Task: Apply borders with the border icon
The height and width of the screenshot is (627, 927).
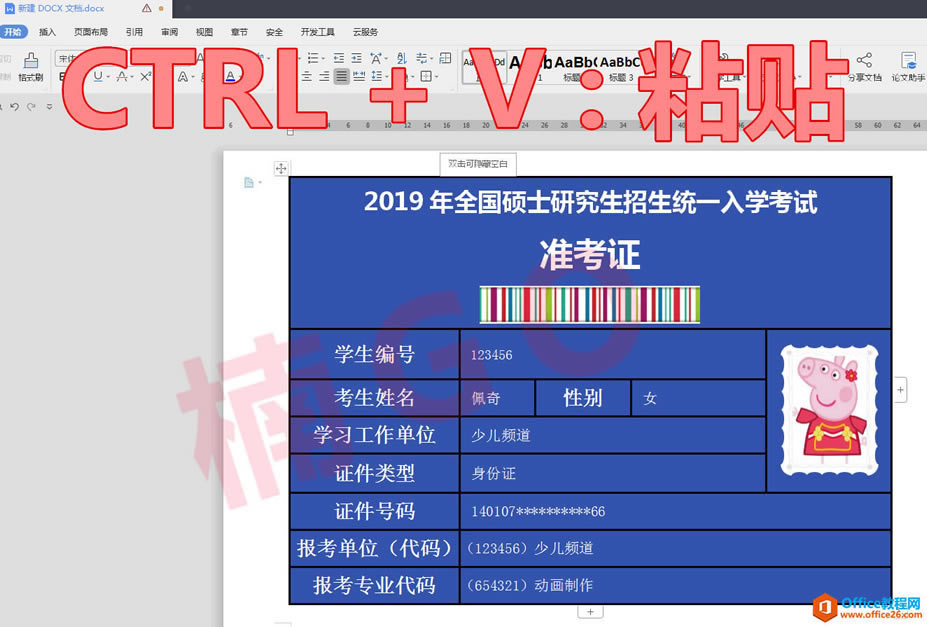Action: (426, 76)
